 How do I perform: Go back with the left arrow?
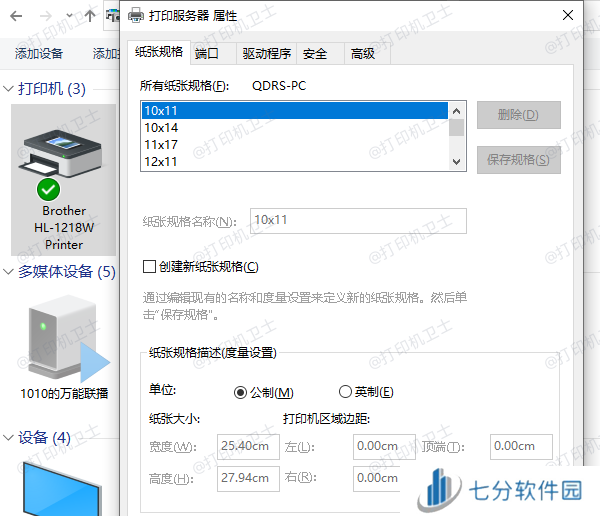(16, 16)
